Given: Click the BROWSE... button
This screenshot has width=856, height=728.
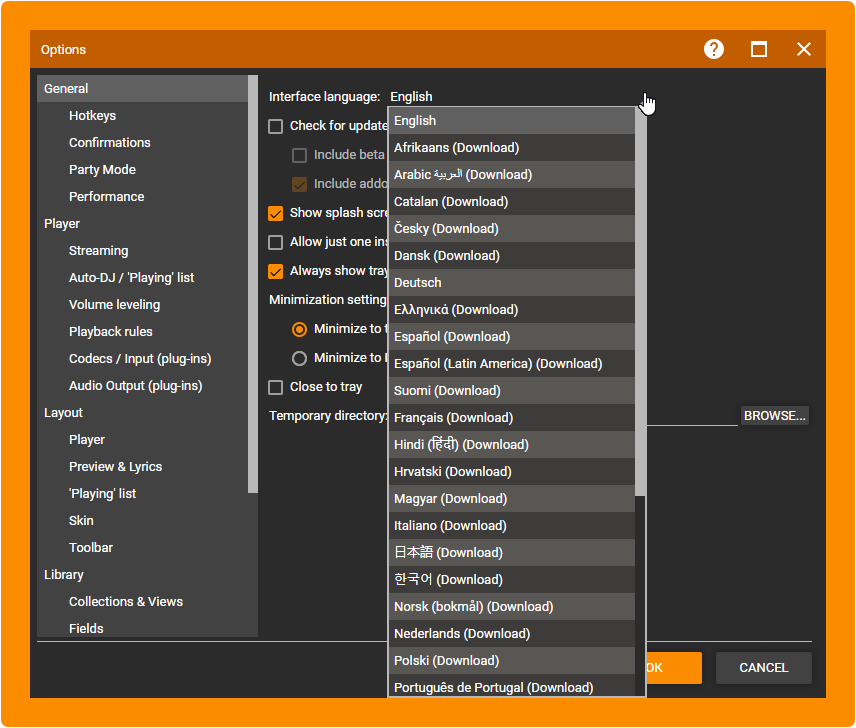Looking at the screenshot, I should click(774, 416).
